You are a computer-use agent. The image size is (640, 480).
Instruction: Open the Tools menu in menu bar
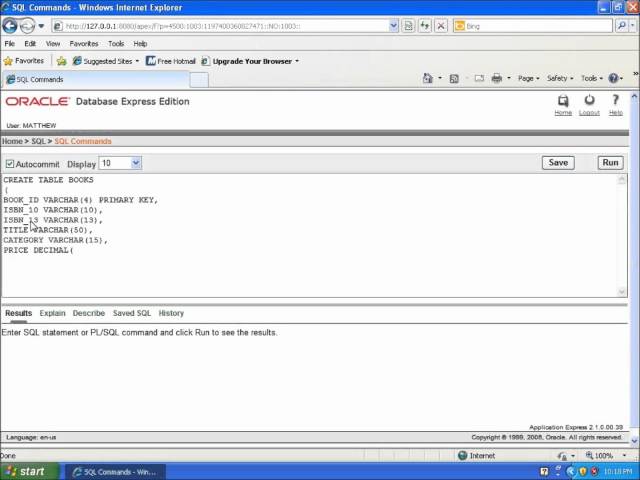[x=116, y=44]
